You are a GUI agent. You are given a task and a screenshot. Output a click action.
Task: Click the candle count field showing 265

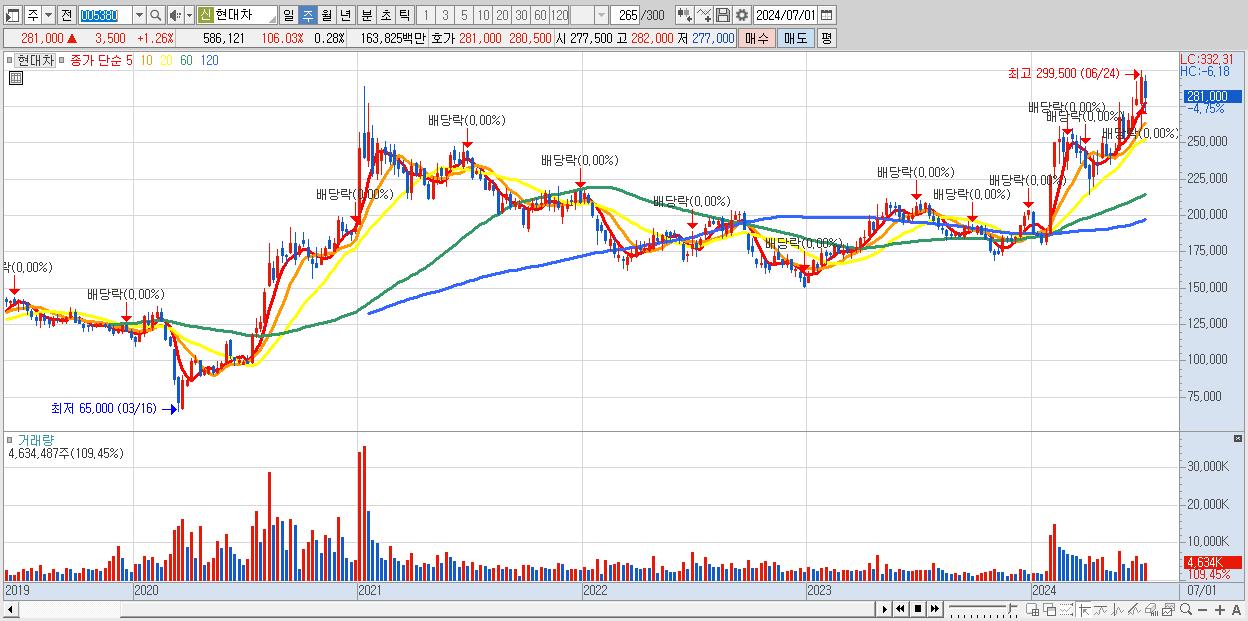click(x=627, y=15)
